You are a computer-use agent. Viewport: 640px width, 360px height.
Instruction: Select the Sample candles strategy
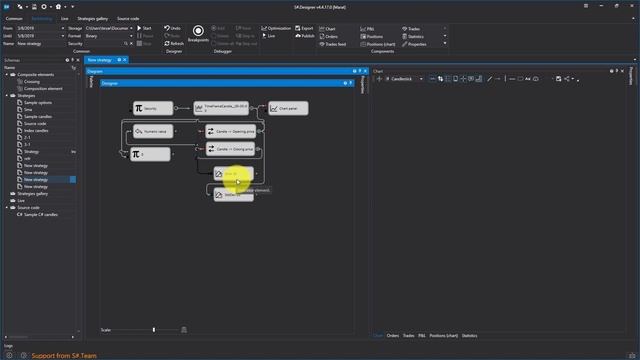(38, 117)
